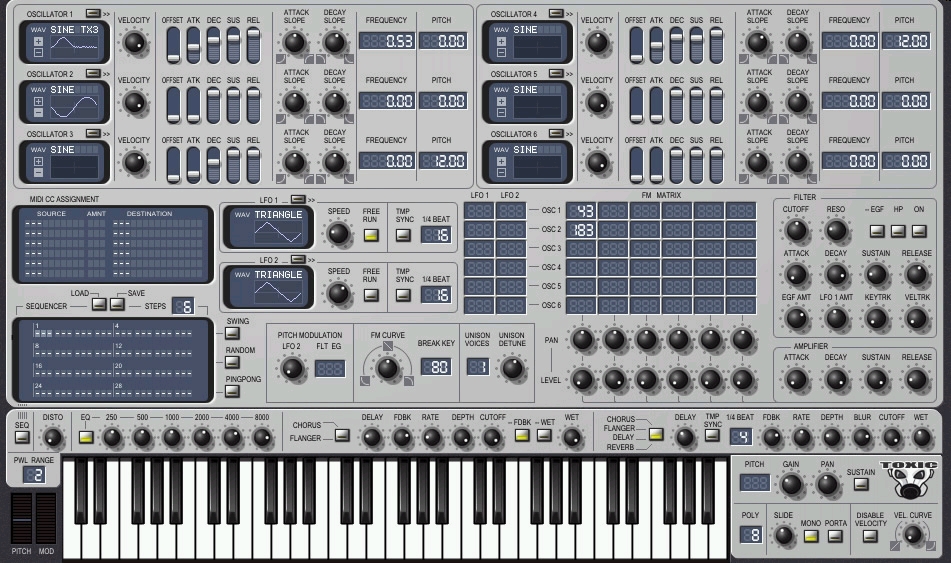Click the LFO 1 TRIANGLE waveform display
The image size is (951, 563).
(268, 227)
